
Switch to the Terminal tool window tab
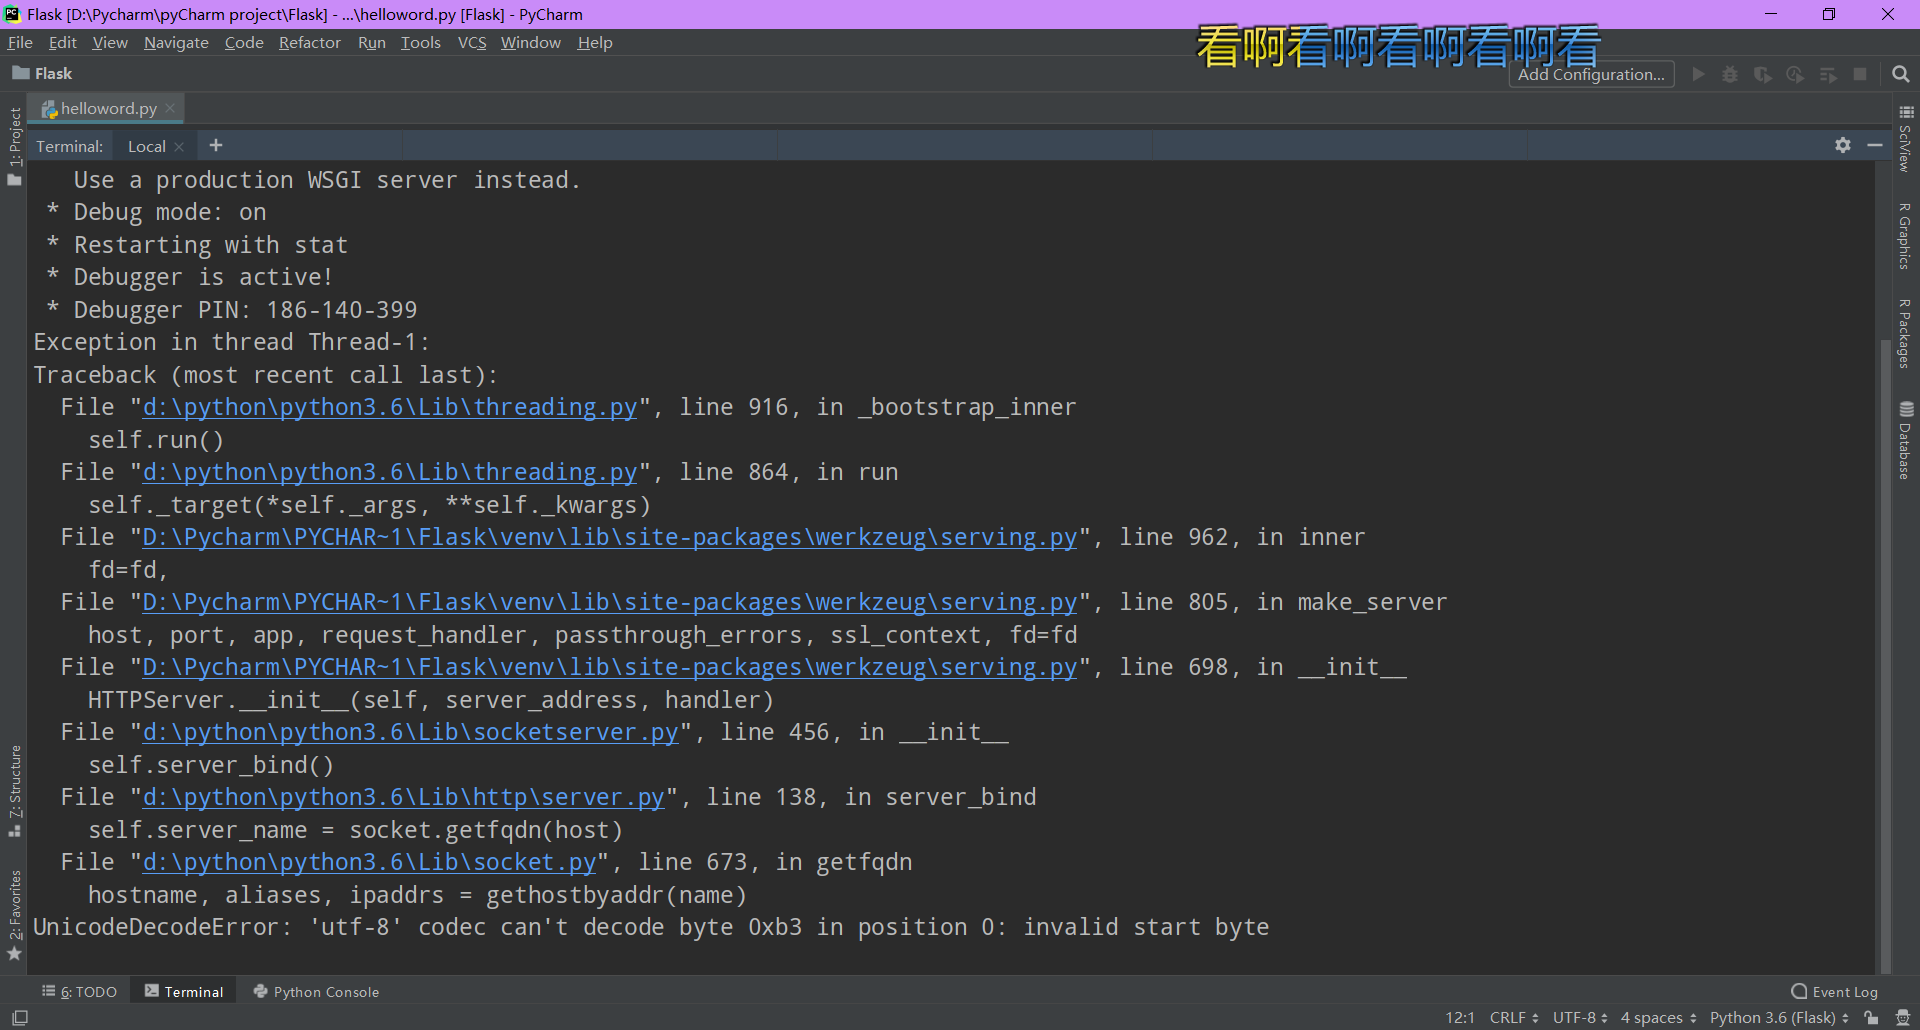pos(184,992)
